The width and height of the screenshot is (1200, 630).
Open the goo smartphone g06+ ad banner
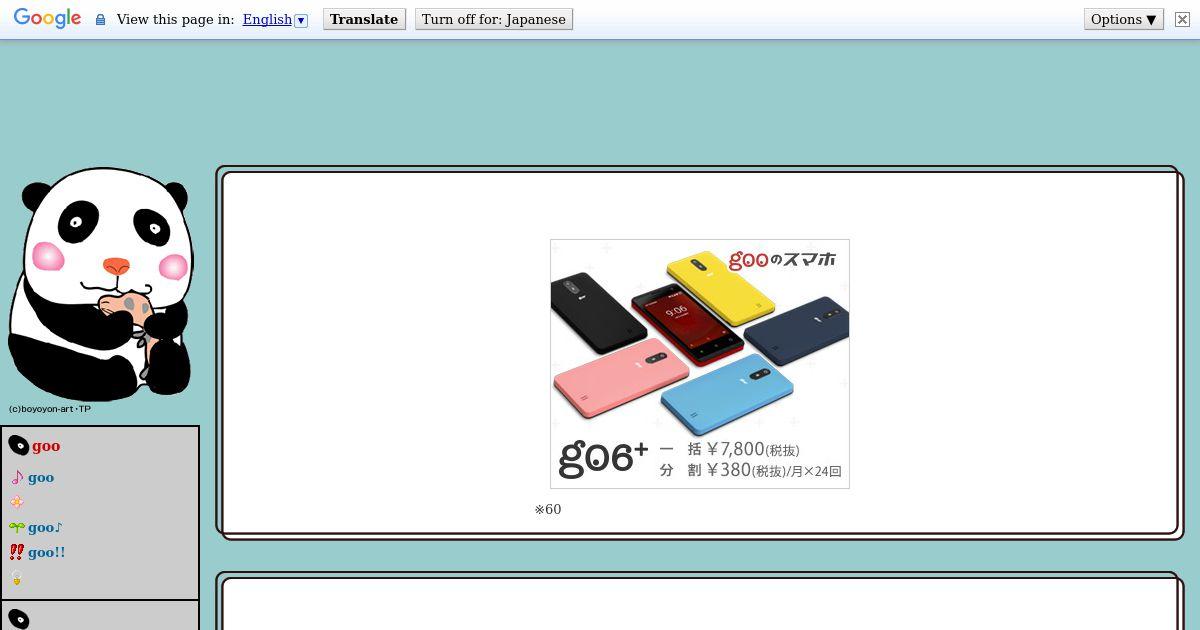pos(700,364)
